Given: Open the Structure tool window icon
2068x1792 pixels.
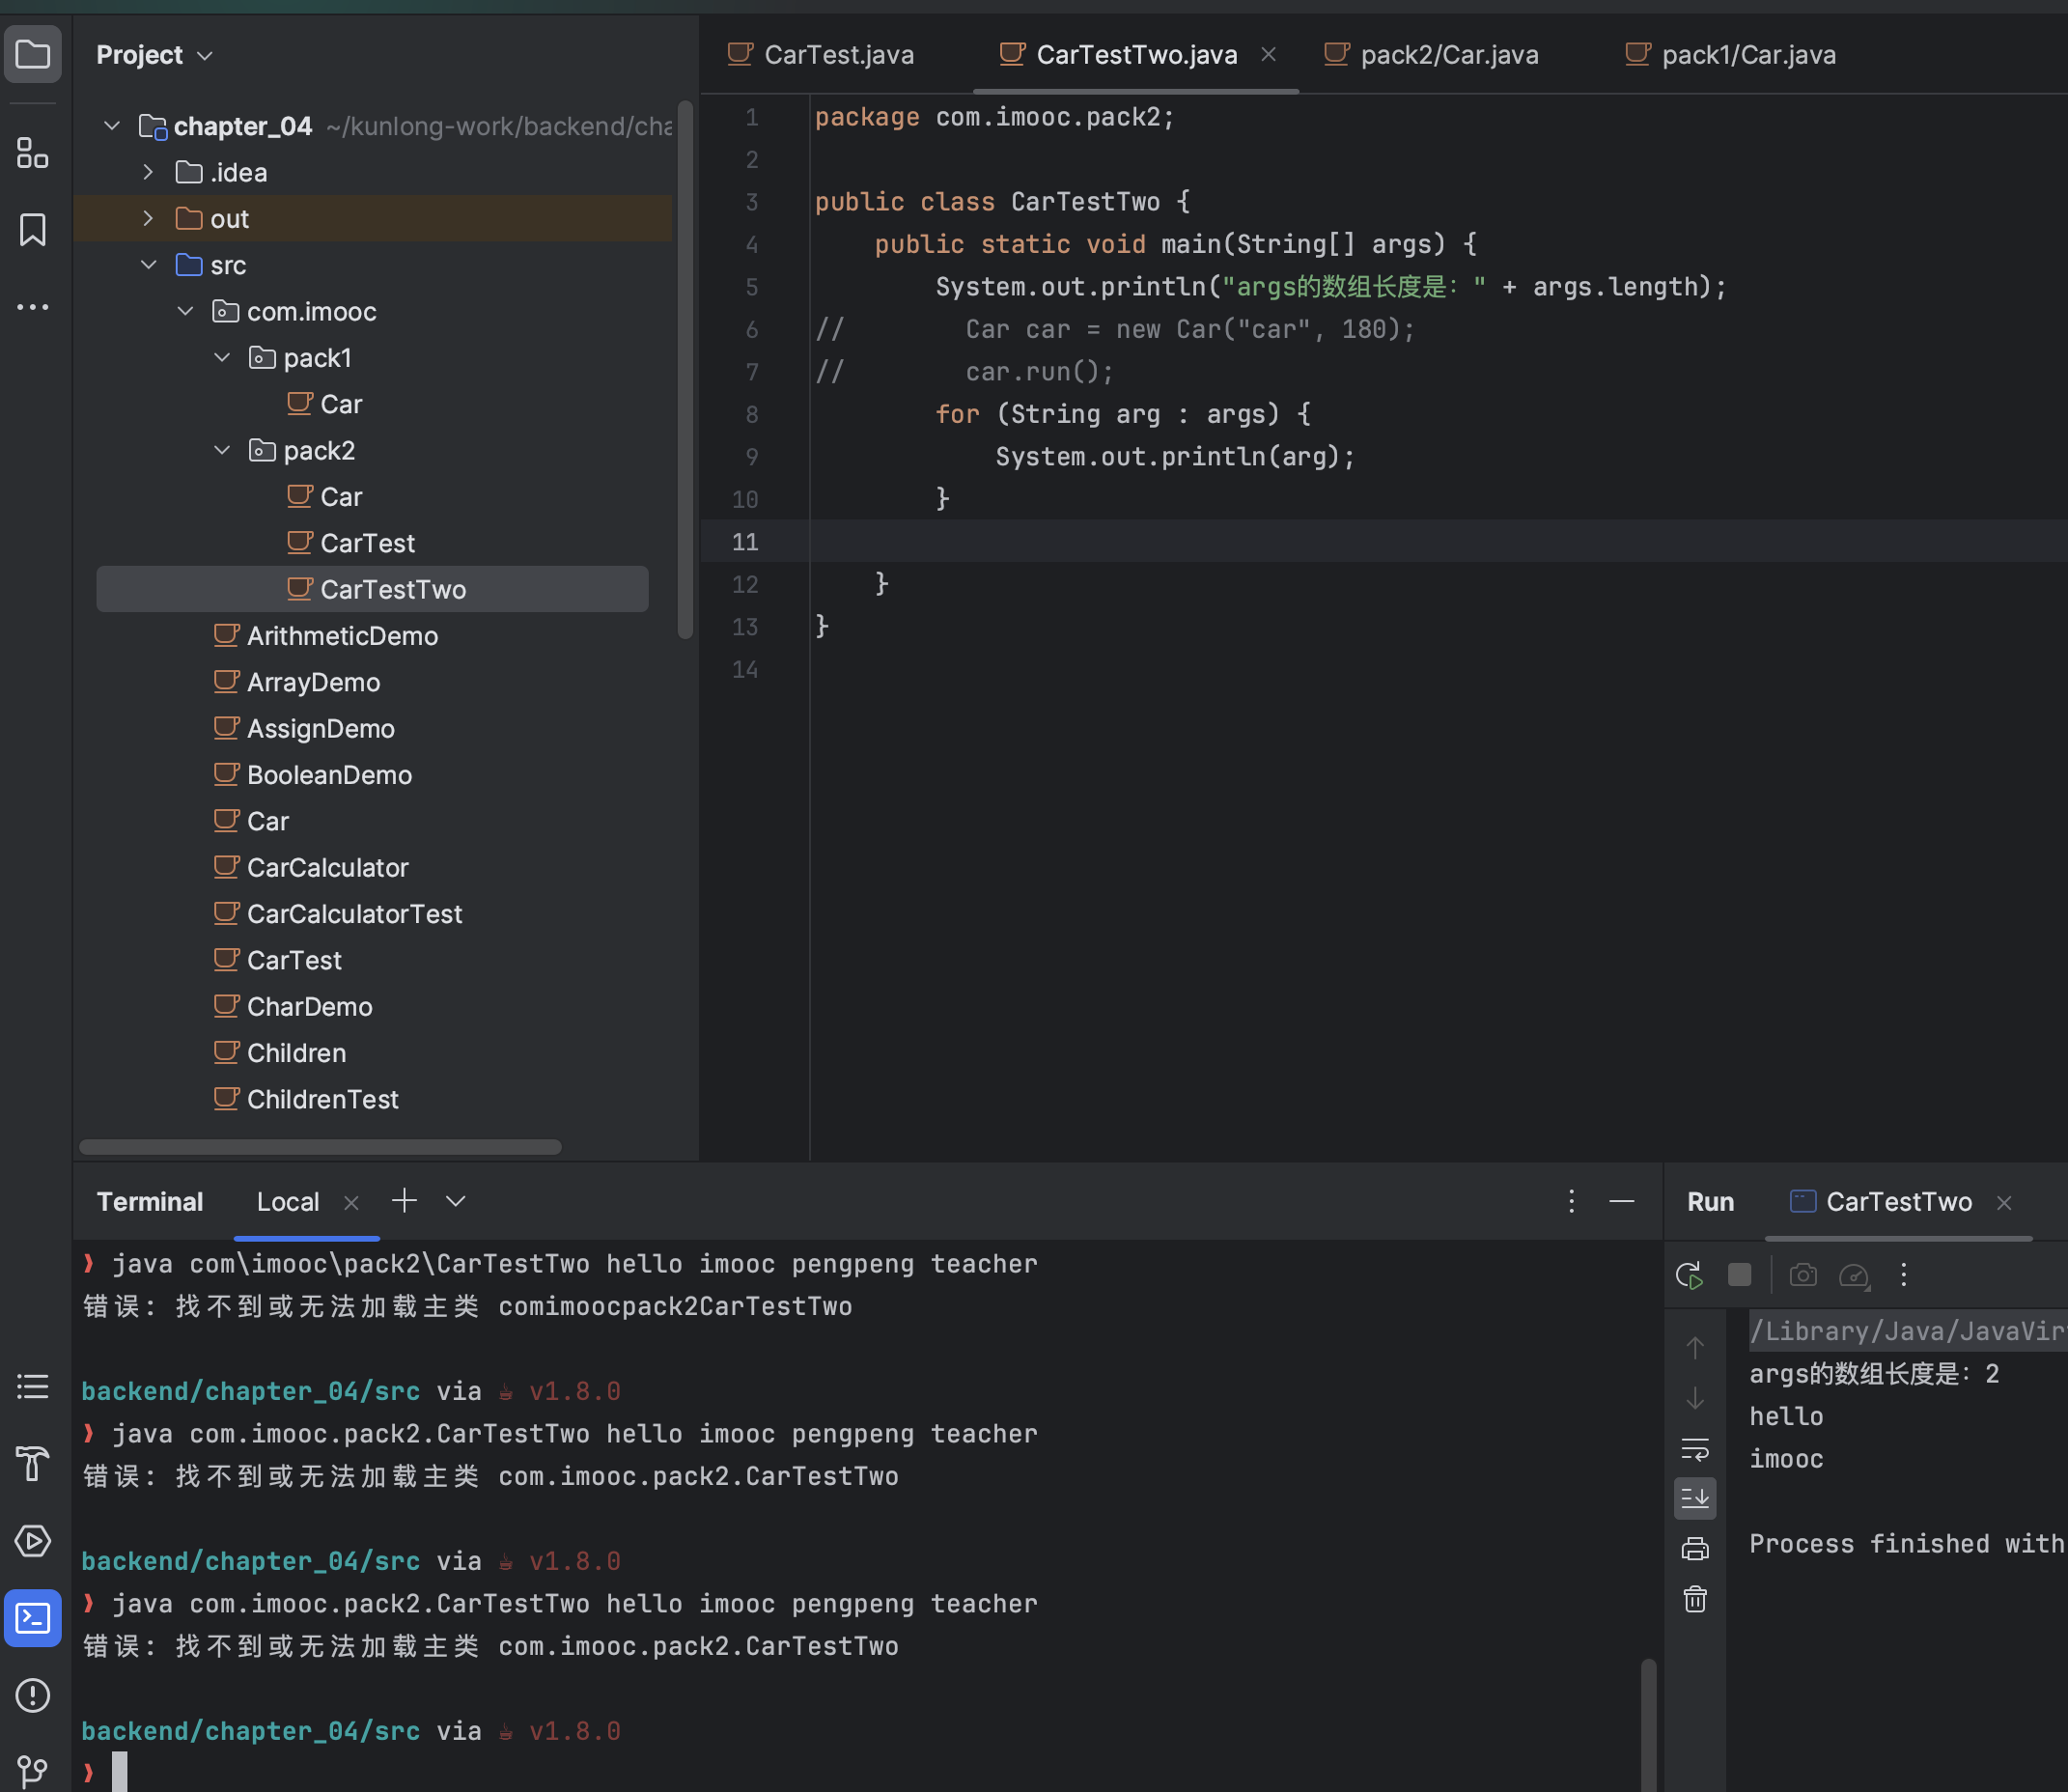Looking at the screenshot, I should point(33,153).
